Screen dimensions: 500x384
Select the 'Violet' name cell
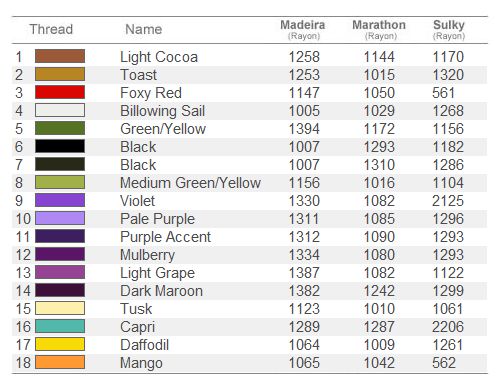pos(137,201)
